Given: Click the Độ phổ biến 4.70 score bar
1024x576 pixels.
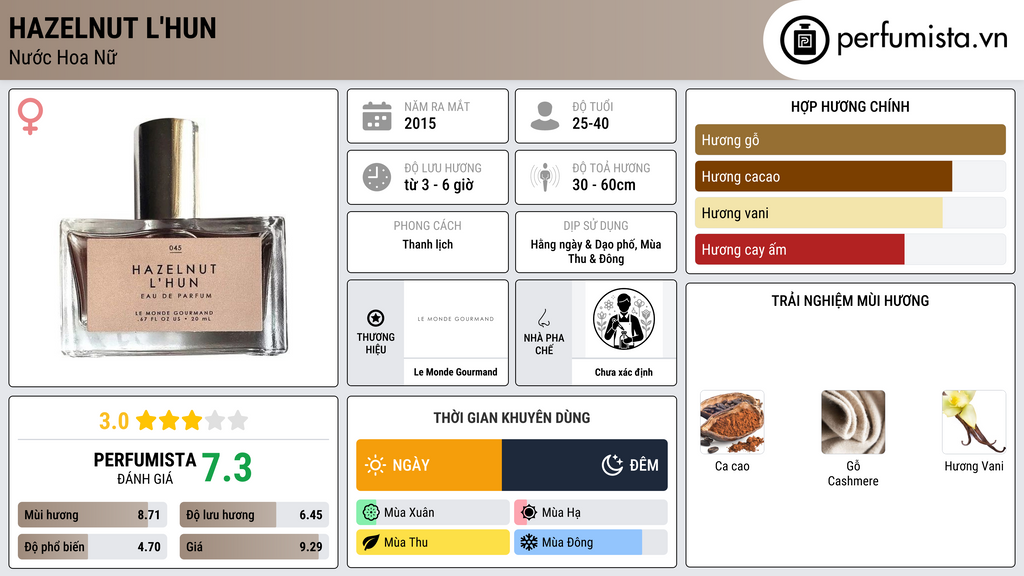Looking at the screenshot, I should (92, 547).
